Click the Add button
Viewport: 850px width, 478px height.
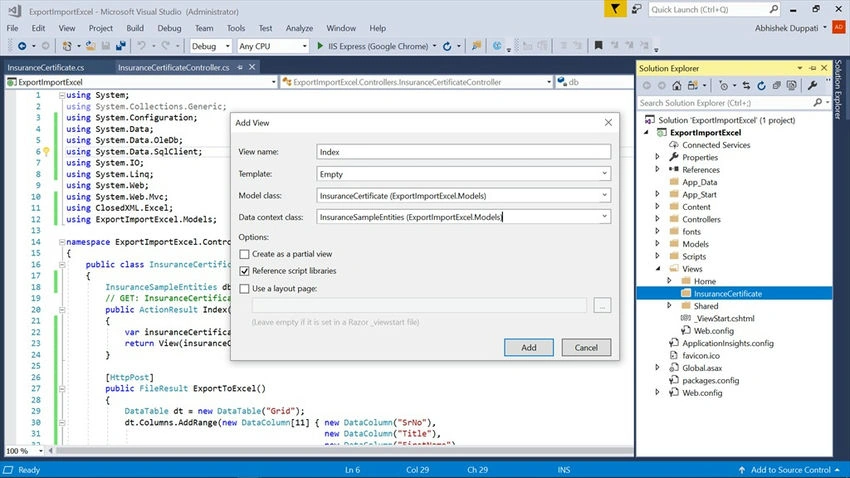pos(529,348)
